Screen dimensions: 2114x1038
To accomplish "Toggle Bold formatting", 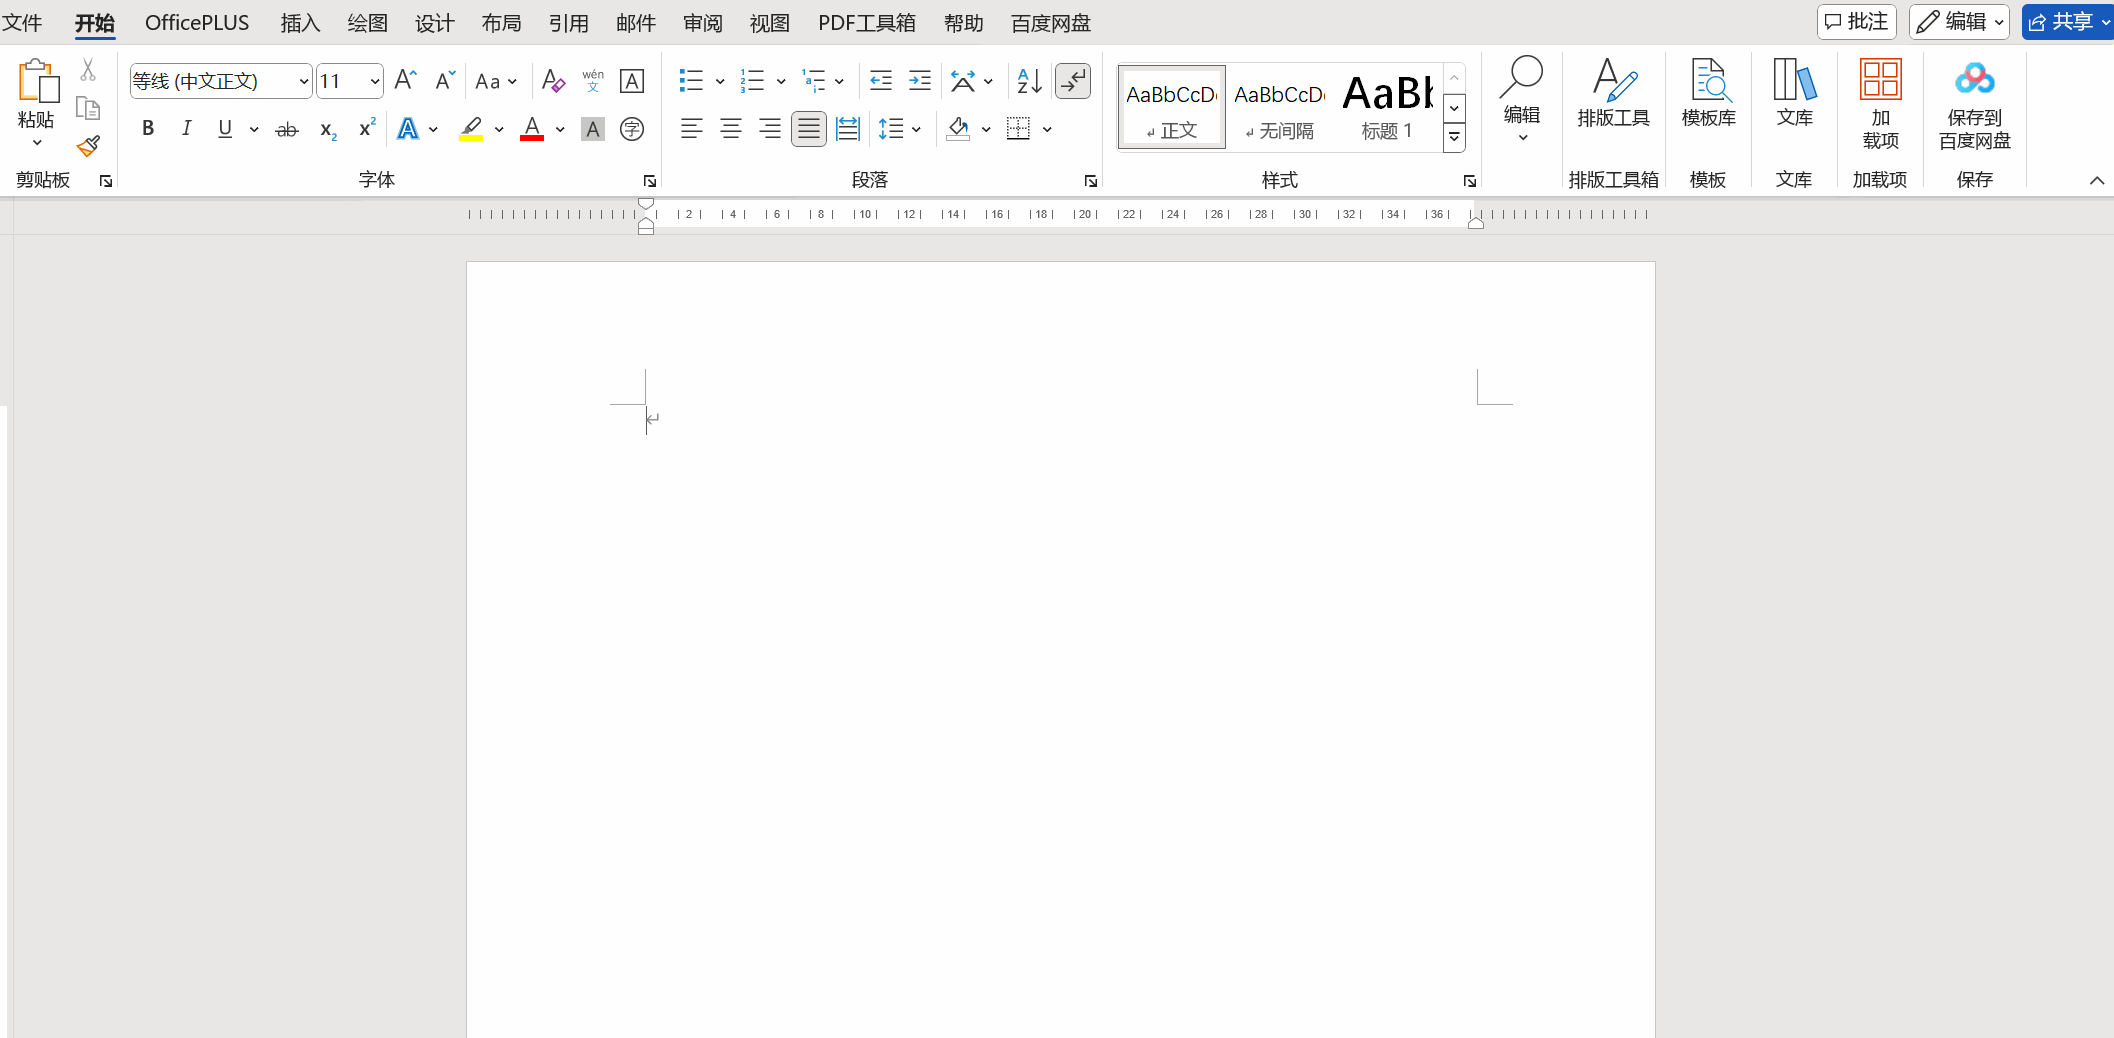I will coord(148,129).
